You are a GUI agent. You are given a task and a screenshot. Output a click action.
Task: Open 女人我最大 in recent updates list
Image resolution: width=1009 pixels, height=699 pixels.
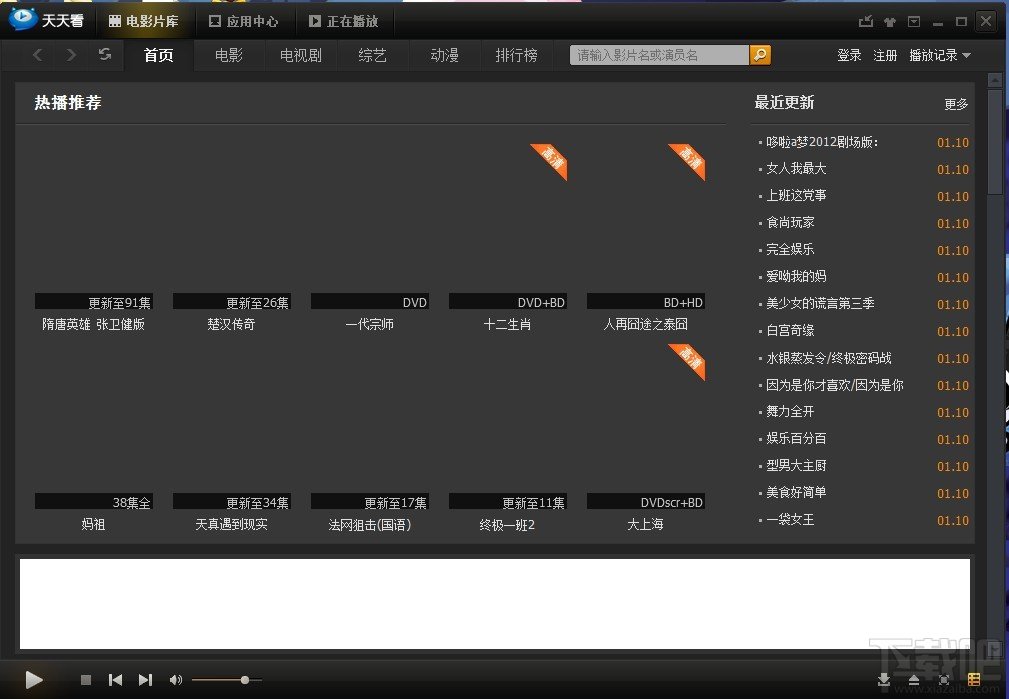coord(796,169)
